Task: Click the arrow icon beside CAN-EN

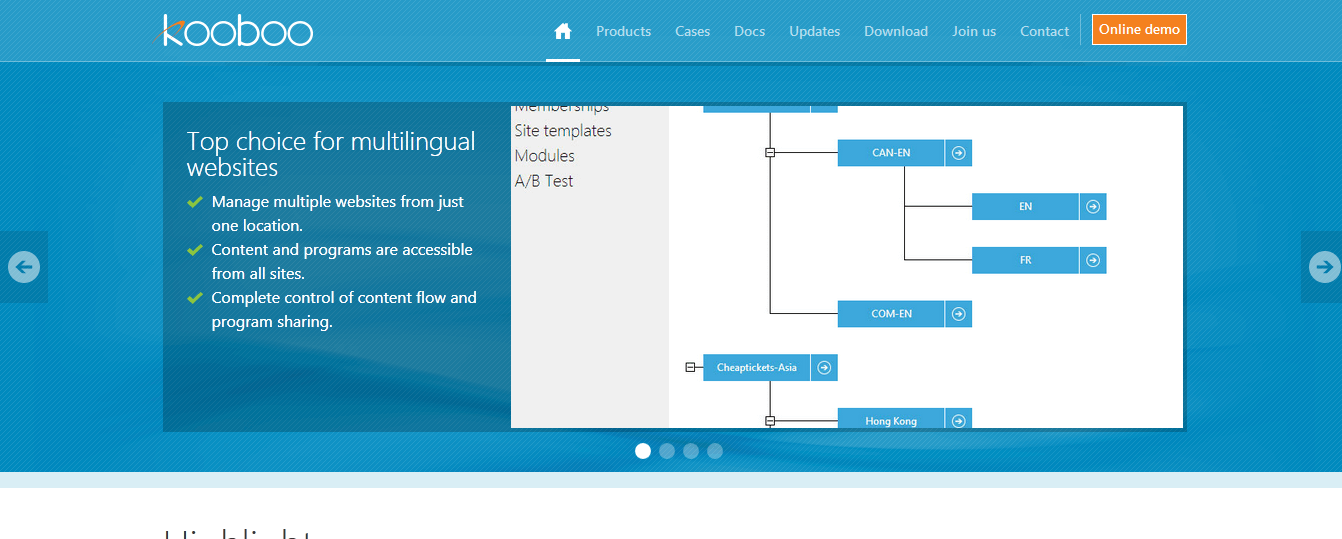Action: 958,153
